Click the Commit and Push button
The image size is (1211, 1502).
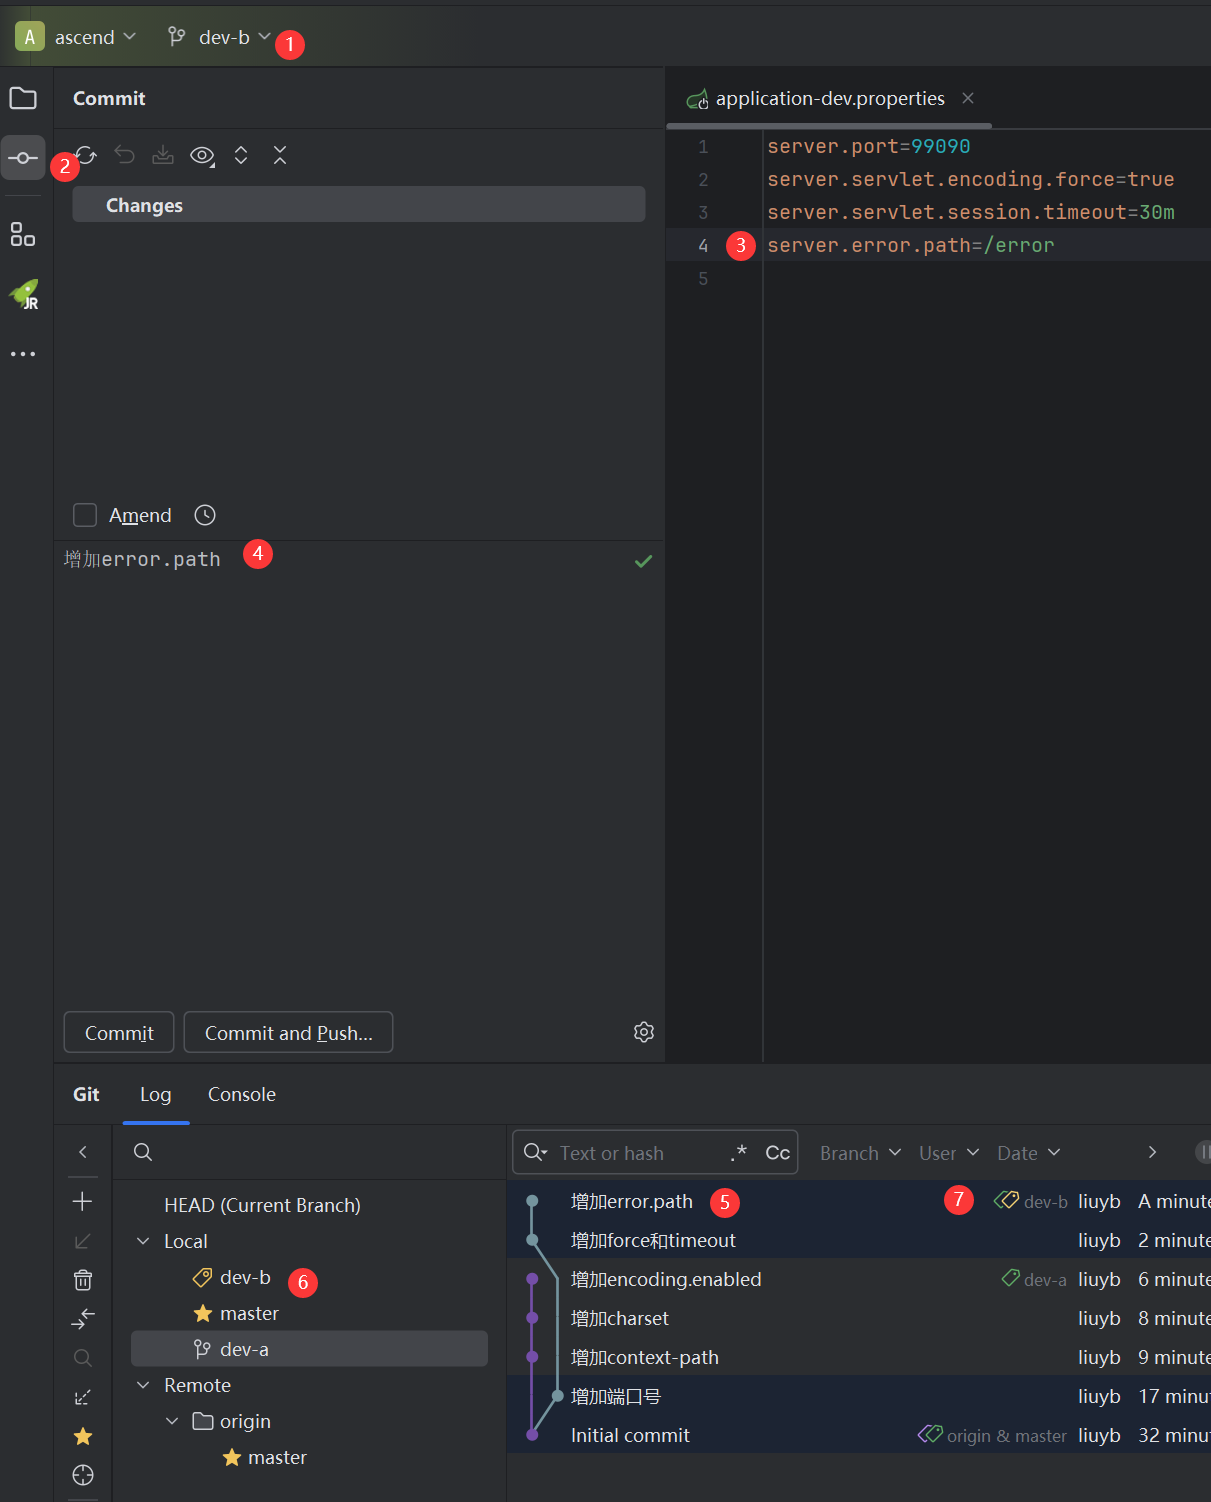click(288, 1033)
